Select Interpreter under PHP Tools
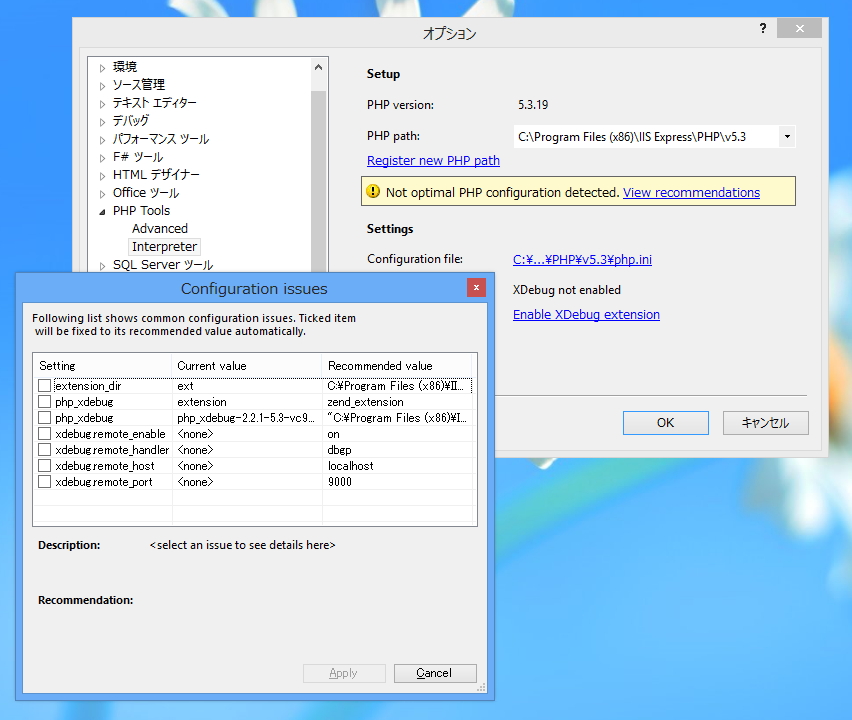The image size is (852, 720). click(x=164, y=246)
